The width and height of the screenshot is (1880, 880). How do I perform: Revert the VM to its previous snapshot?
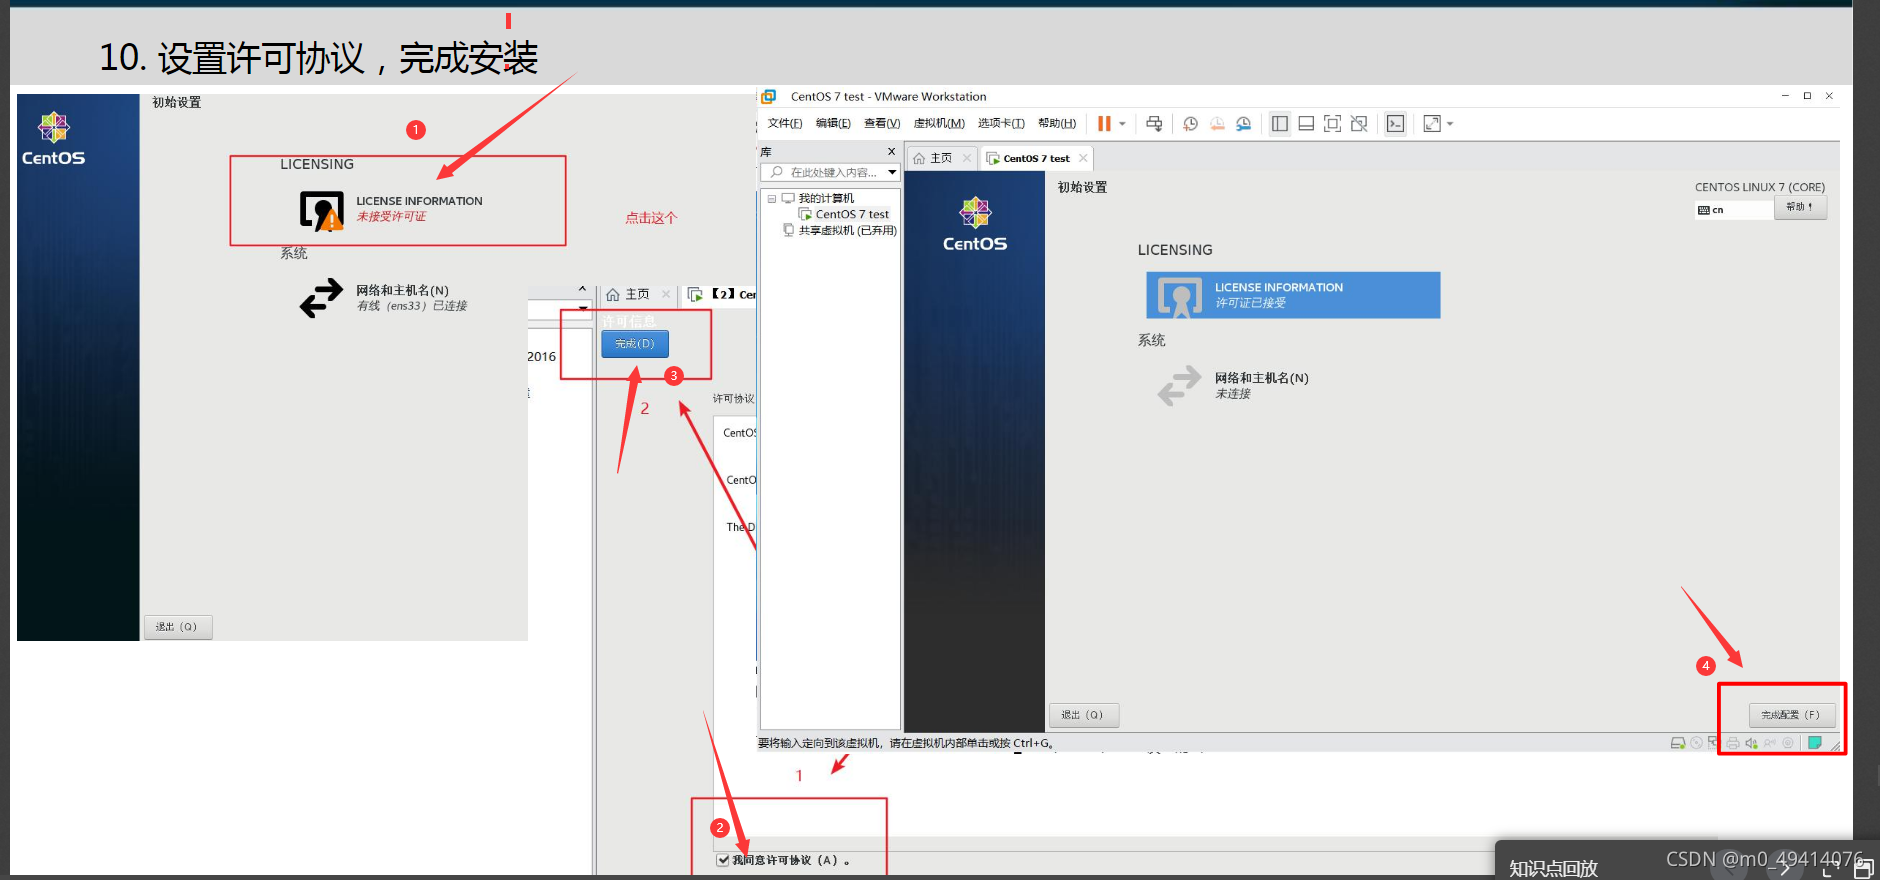[x=1217, y=124]
